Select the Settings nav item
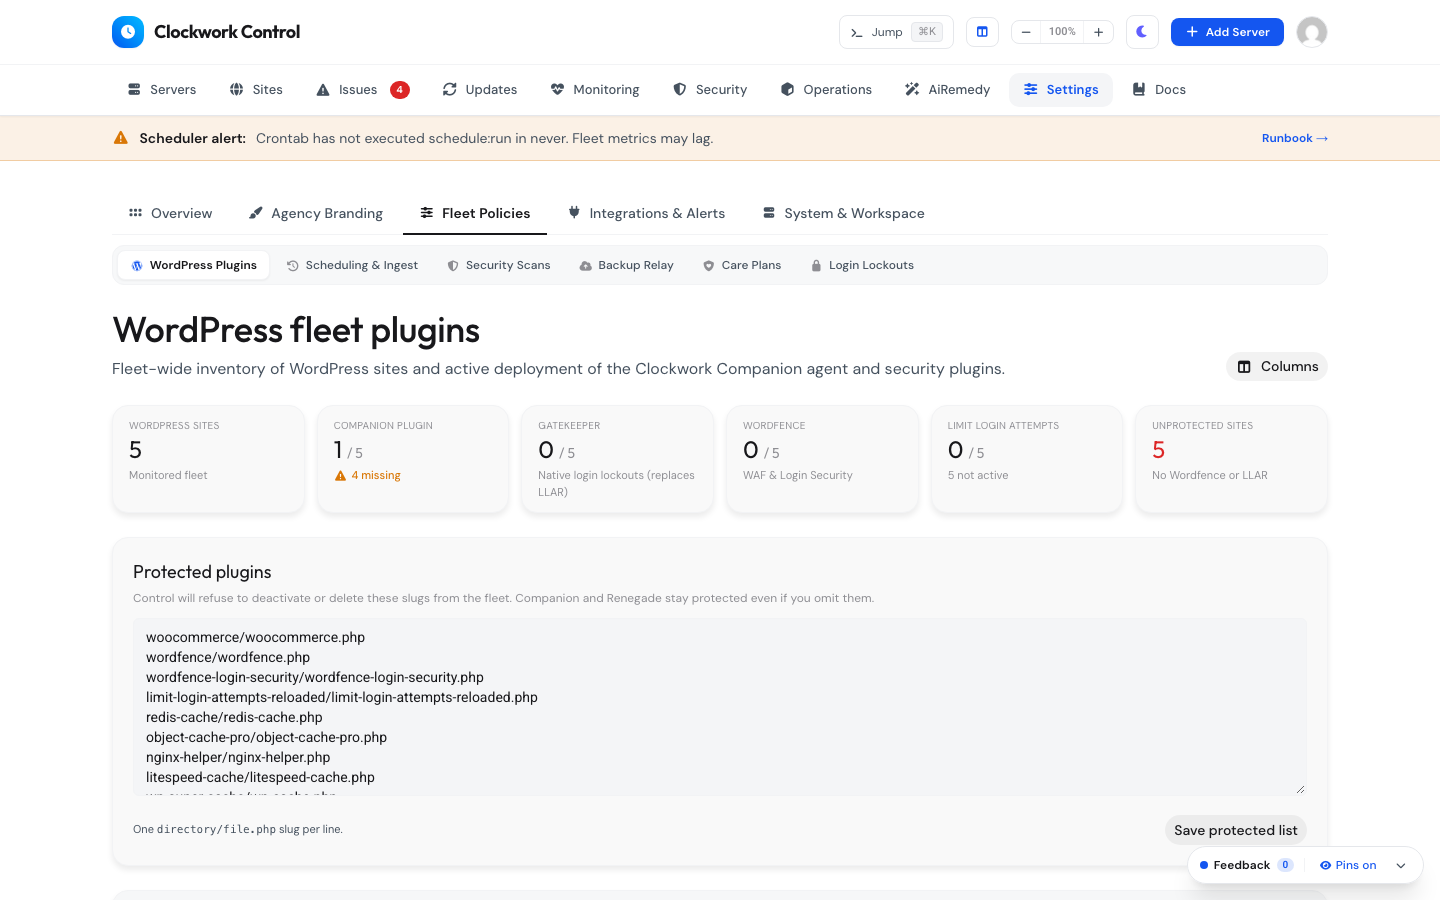The height and width of the screenshot is (900, 1440). [x=1061, y=90]
